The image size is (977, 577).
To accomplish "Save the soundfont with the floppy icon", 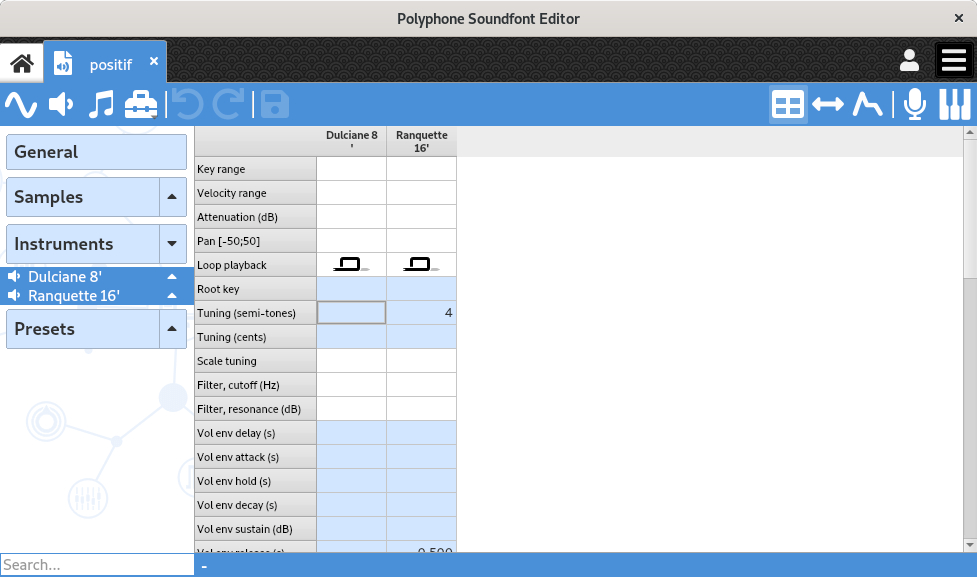I will click(x=274, y=104).
